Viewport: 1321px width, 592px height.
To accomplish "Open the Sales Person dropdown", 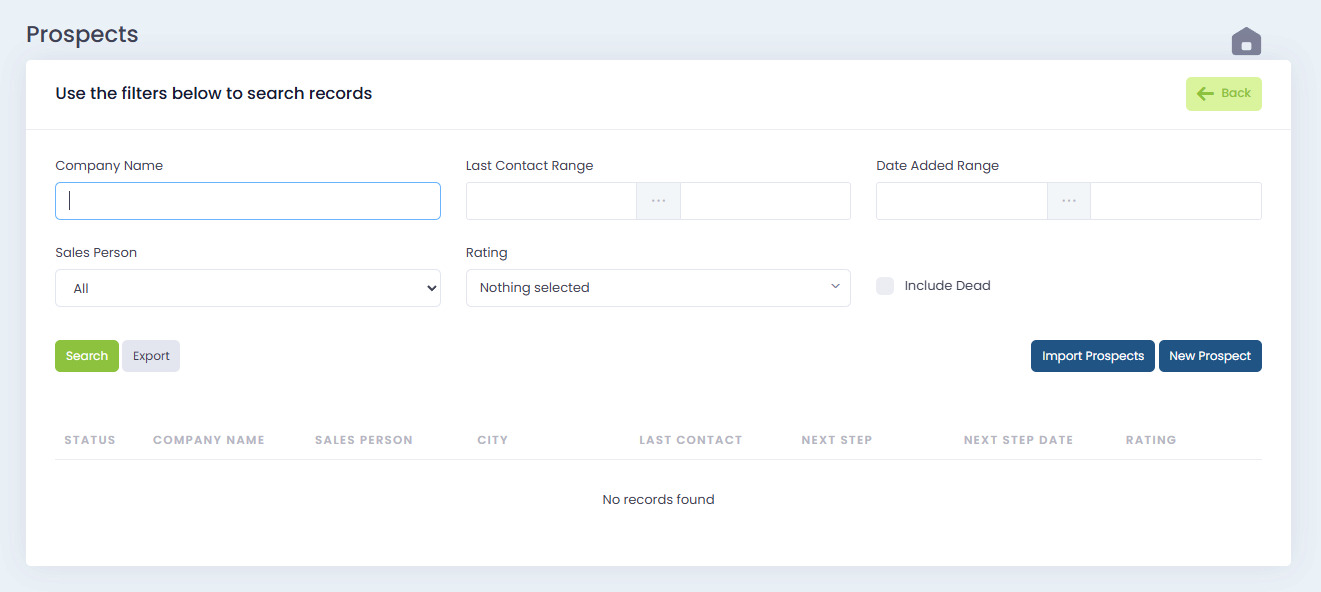I will coord(247,288).
